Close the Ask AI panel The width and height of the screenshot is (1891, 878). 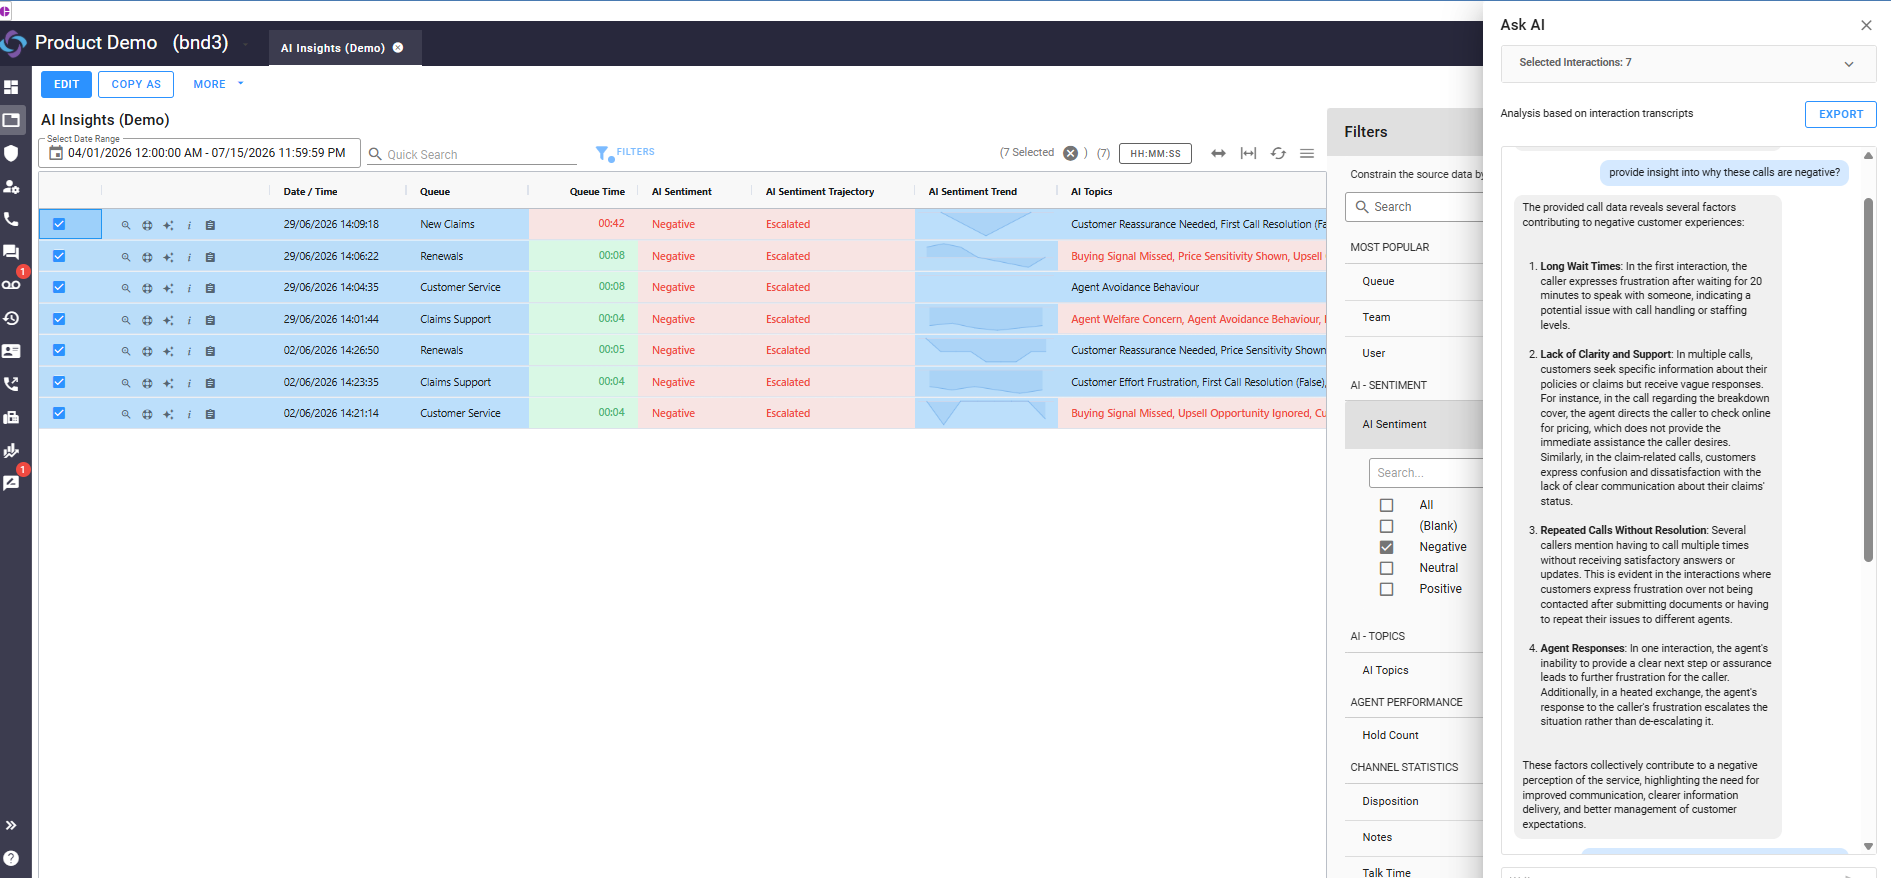(1866, 25)
